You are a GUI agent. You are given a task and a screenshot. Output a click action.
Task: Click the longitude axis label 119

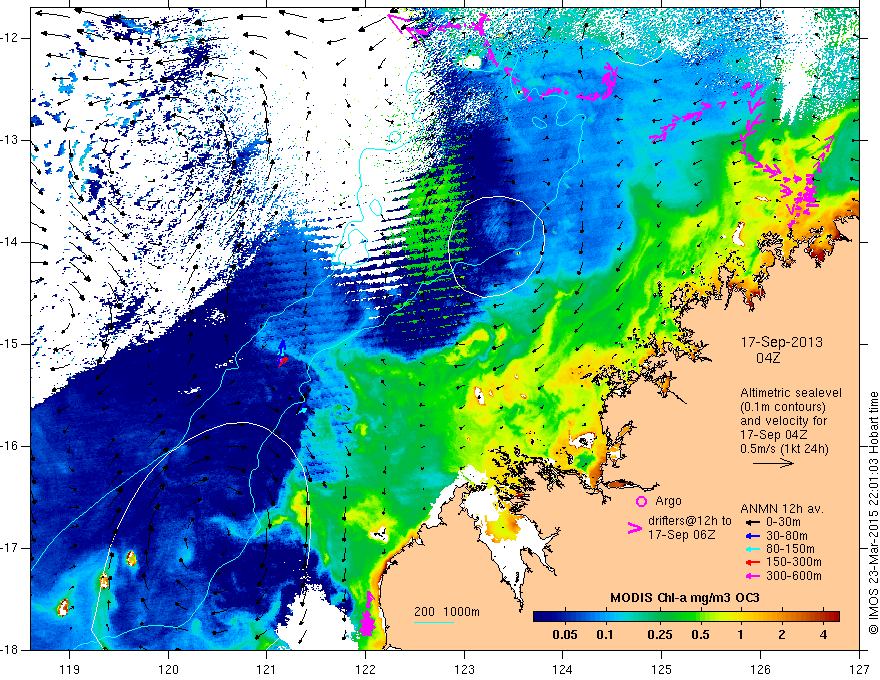coord(70,669)
